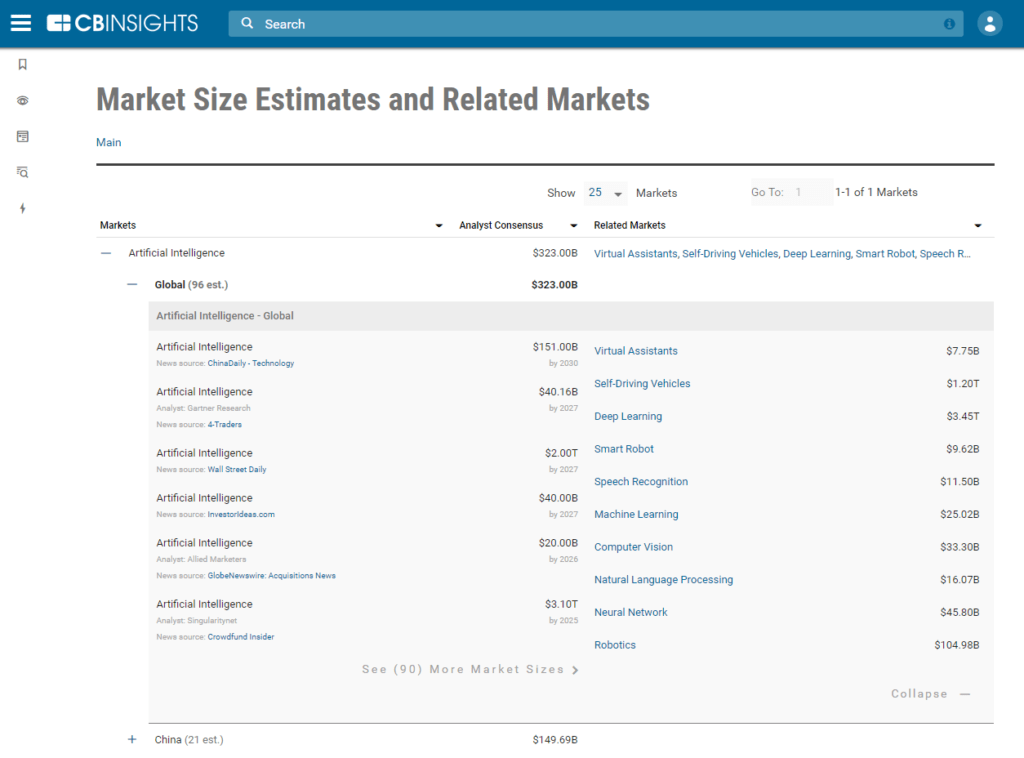This screenshot has width=1024, height=758.
Task: Open the news feed sidebar icon
Action: point(22,136)
